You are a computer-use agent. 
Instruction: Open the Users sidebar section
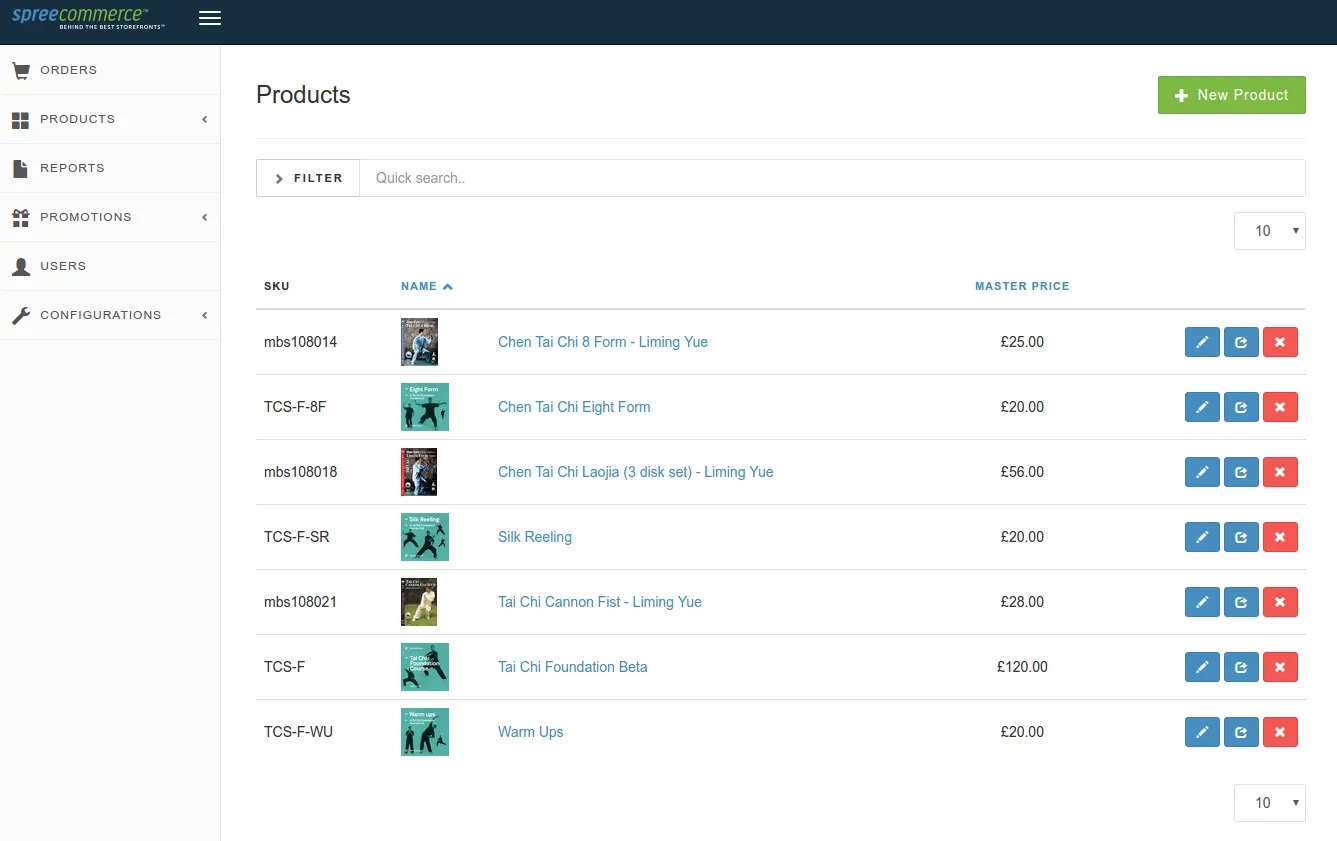point(63,266)
